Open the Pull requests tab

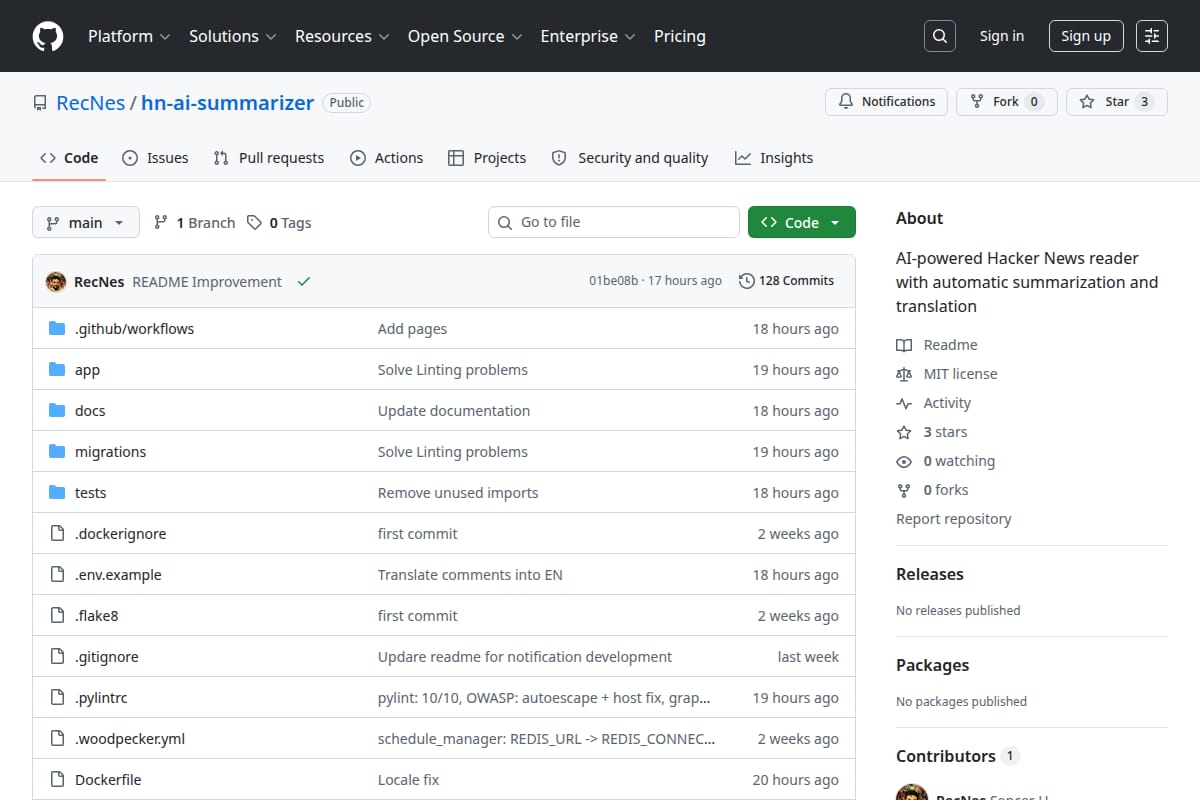(x=269, y=158)
